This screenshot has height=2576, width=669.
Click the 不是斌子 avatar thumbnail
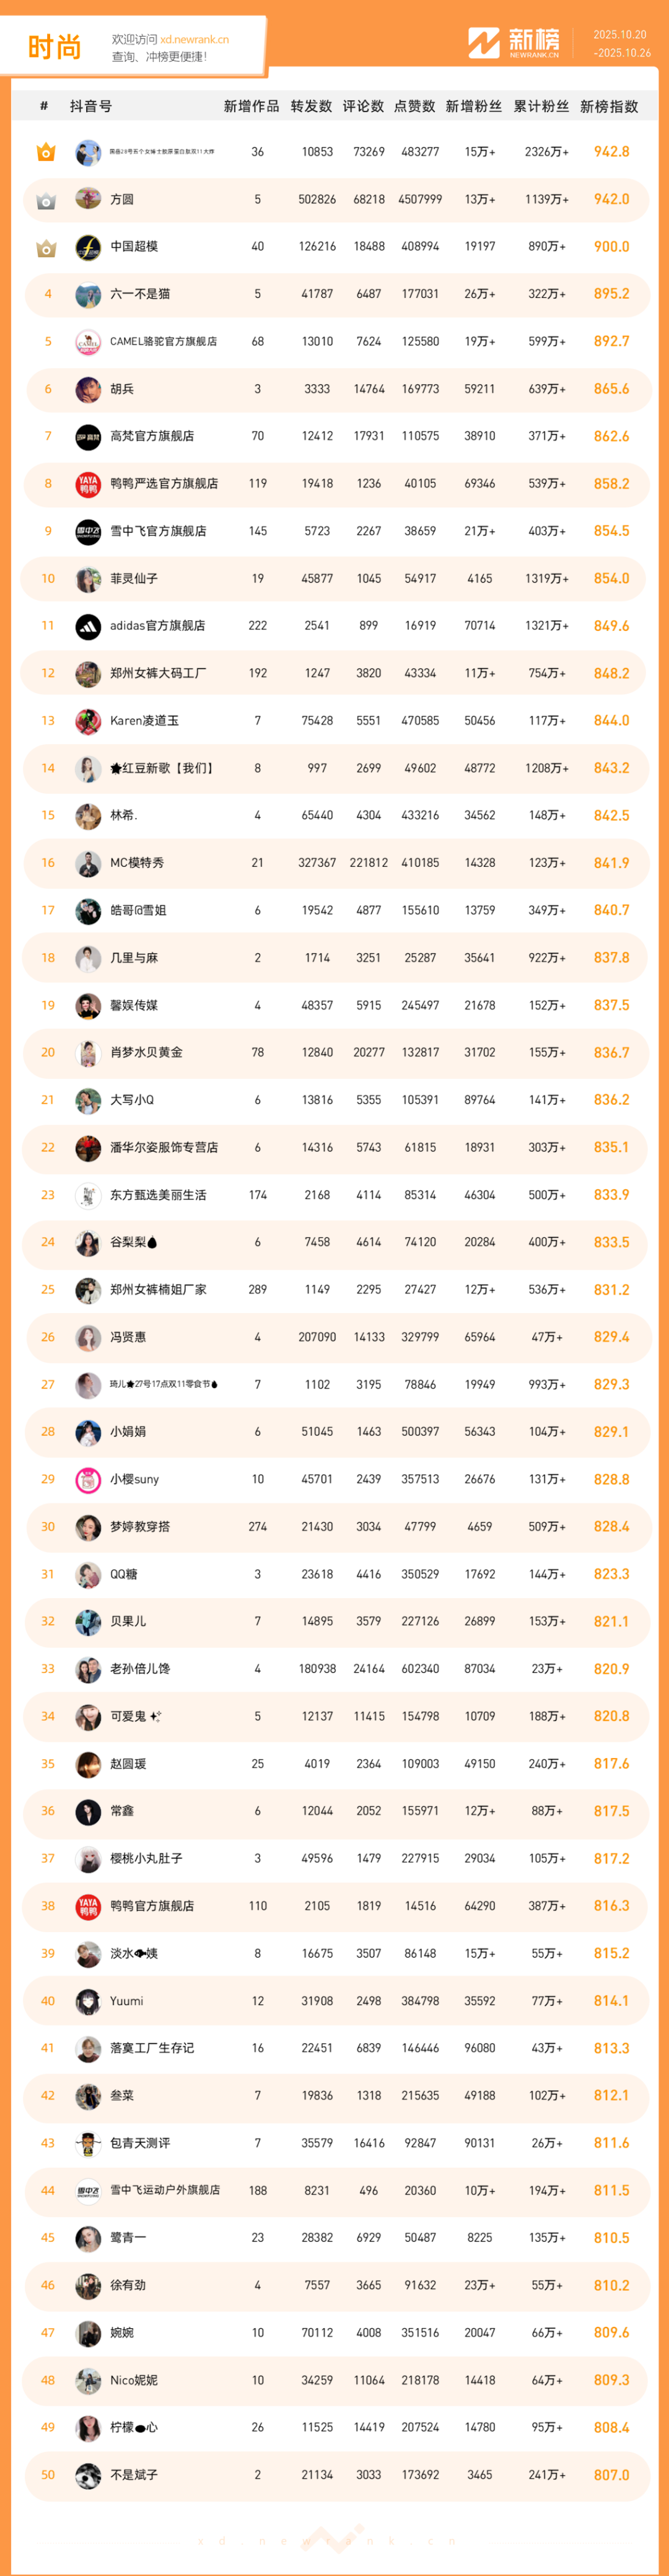pos(88,2475)
